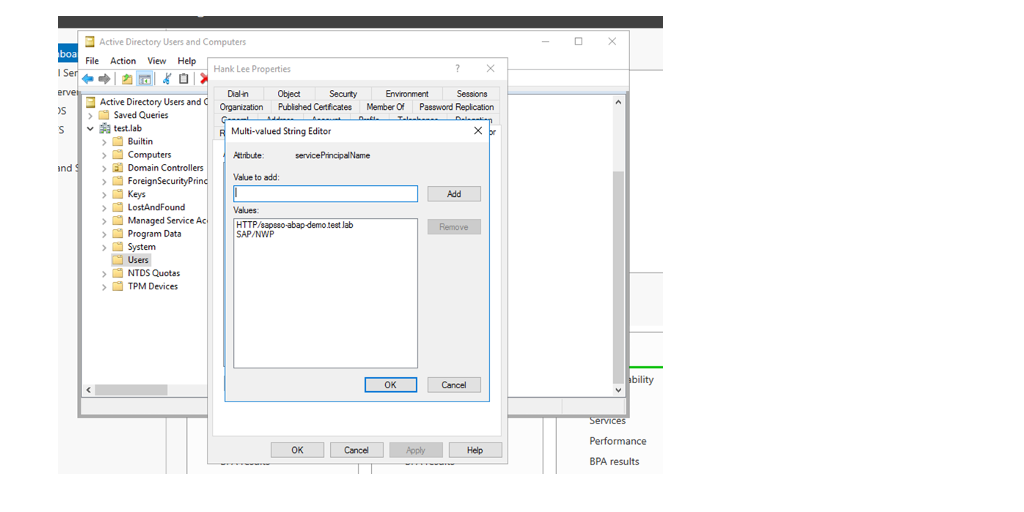Click the Keys folder icon
Screen dimensions: 1024x512
click(x=118, y=194)
